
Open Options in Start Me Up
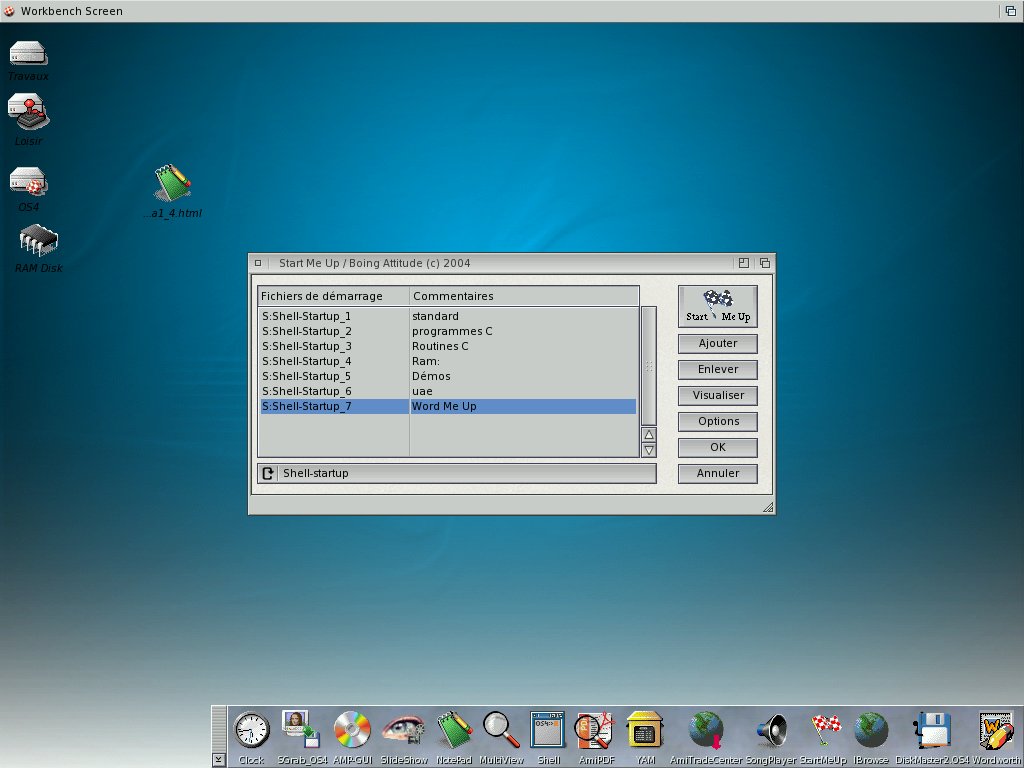tap(718, 422)
